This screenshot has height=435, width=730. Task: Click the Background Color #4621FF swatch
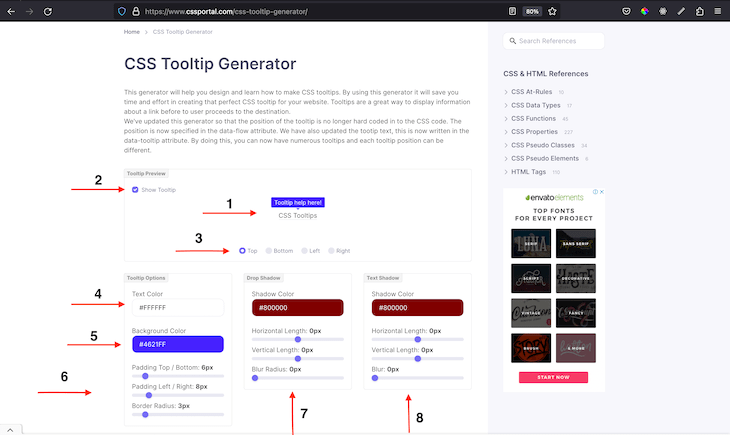tap(177, 344)
